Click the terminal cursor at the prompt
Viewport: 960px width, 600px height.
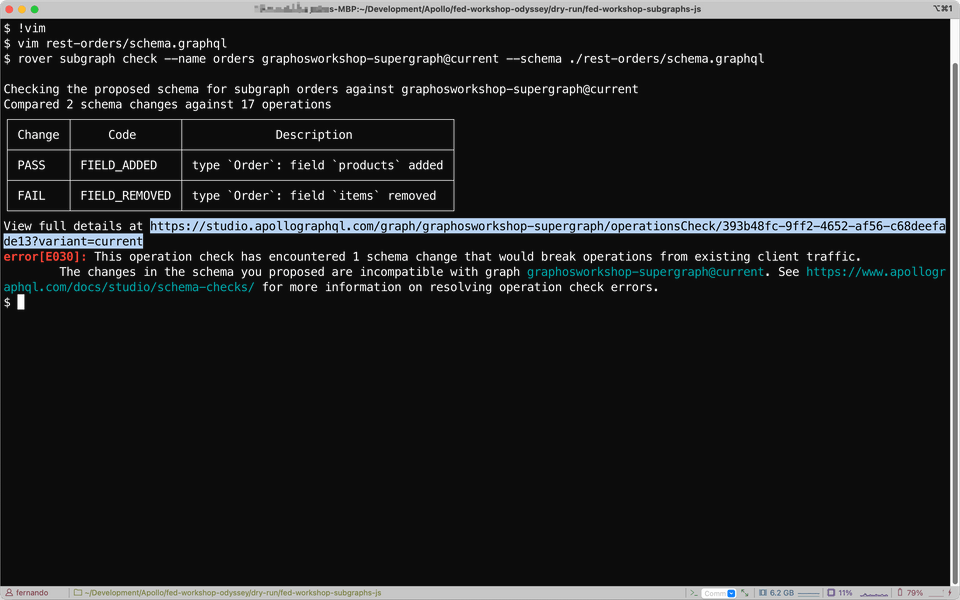click(x=21, y=302)
